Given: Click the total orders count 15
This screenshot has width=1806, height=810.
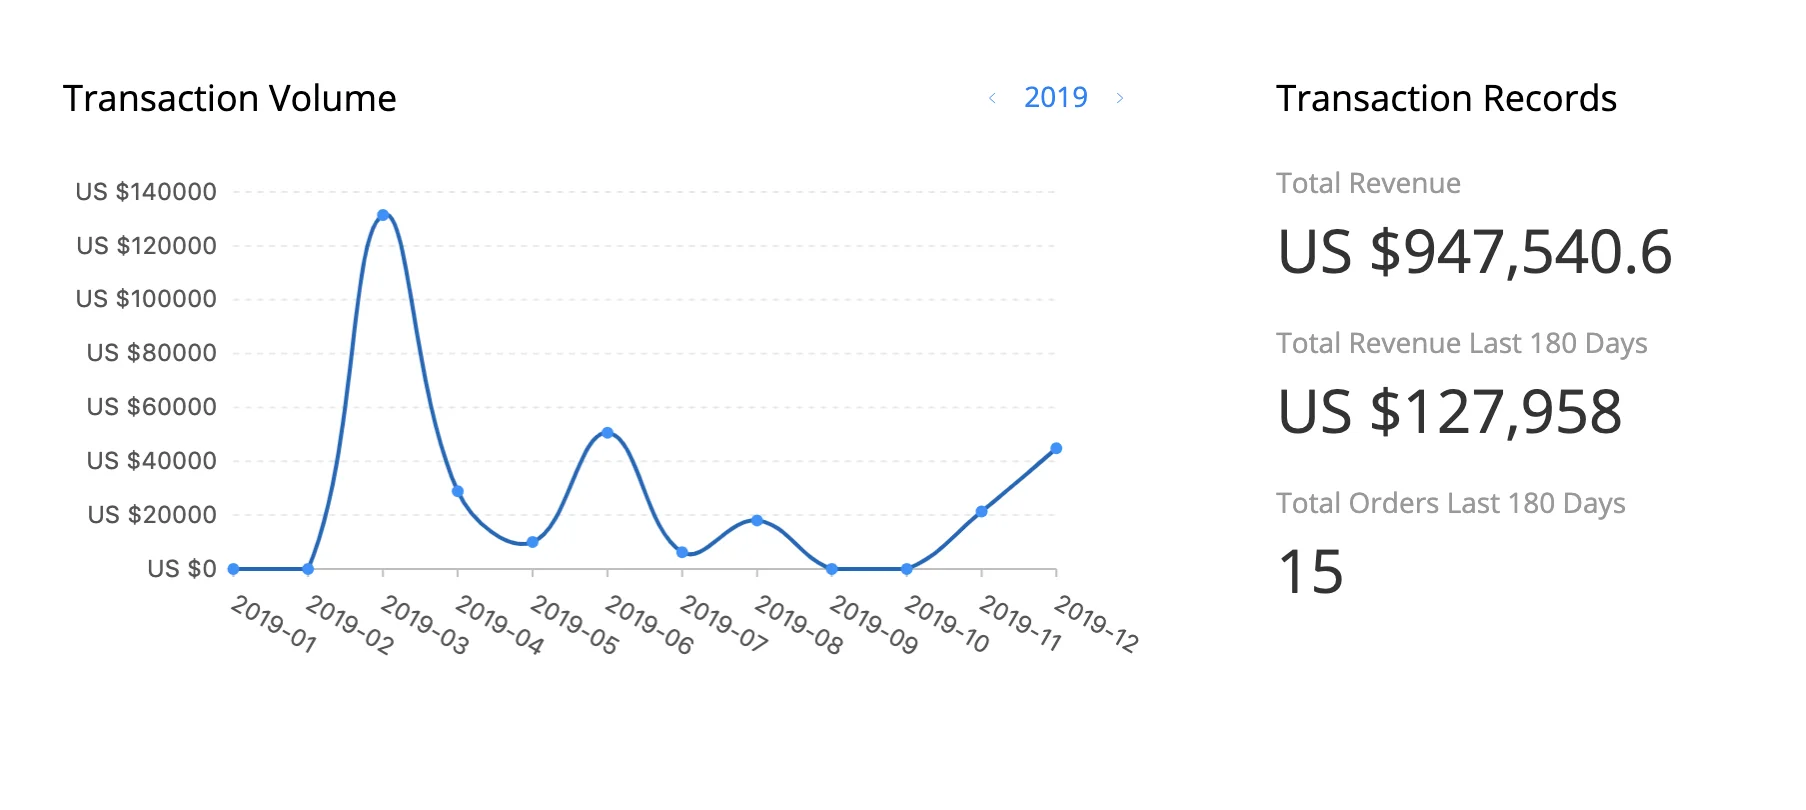Looking at the screenshot, I should coord(1311,572).
